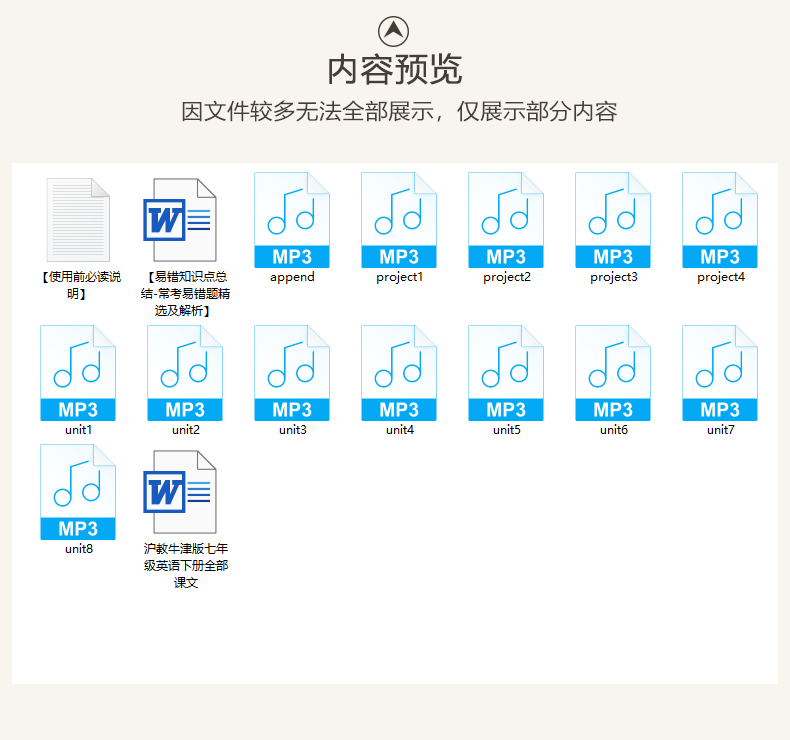Open the 易错知识点总结 Word document icon
Viewport: 790px width, 740px height.
pyautogui.click(x=180, y=220)
